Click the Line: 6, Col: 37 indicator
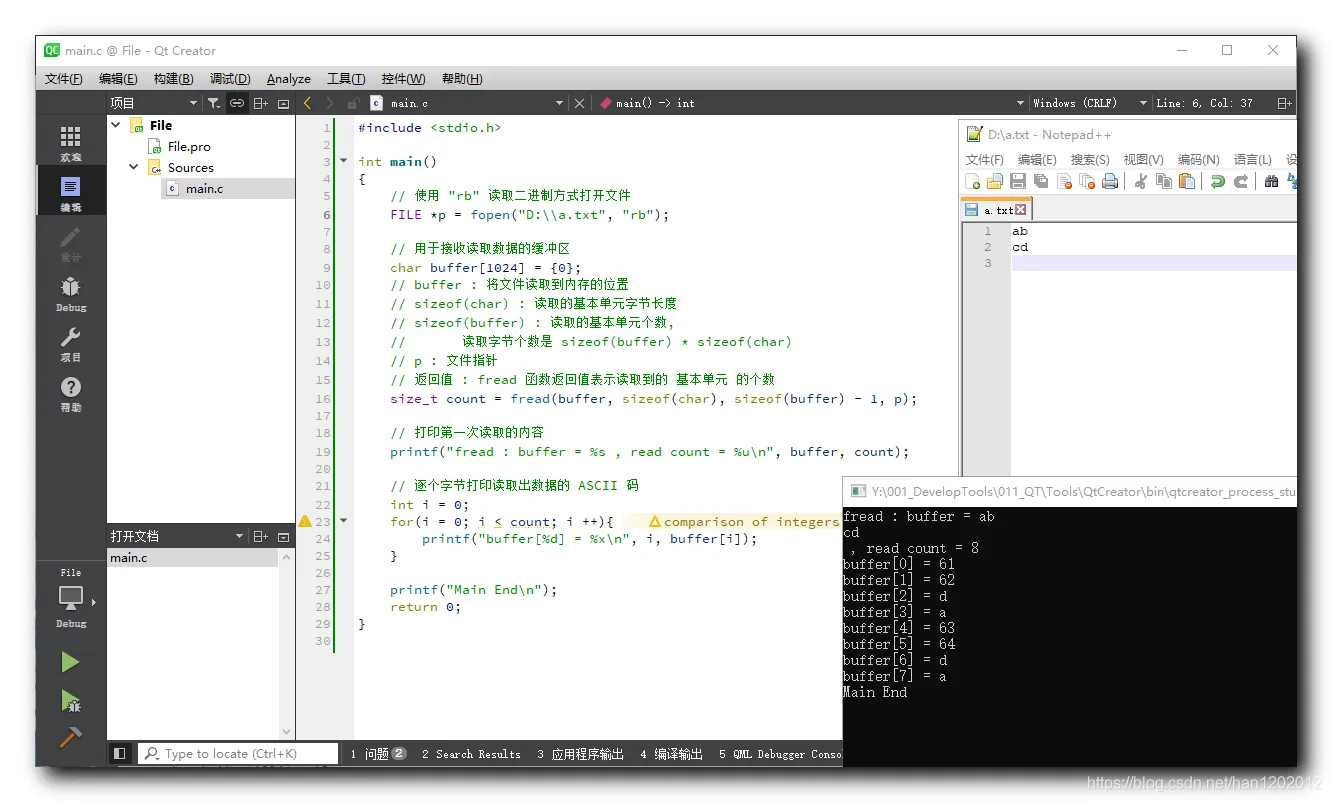 coord(1204,103)
